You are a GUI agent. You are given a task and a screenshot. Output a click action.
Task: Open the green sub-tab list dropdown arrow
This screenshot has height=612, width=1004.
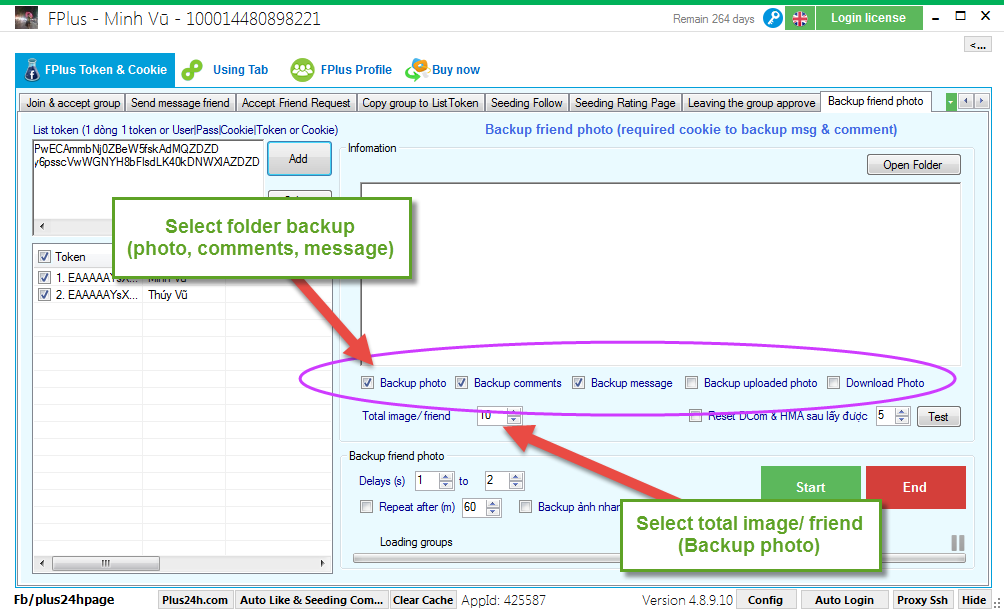point(951,102)
